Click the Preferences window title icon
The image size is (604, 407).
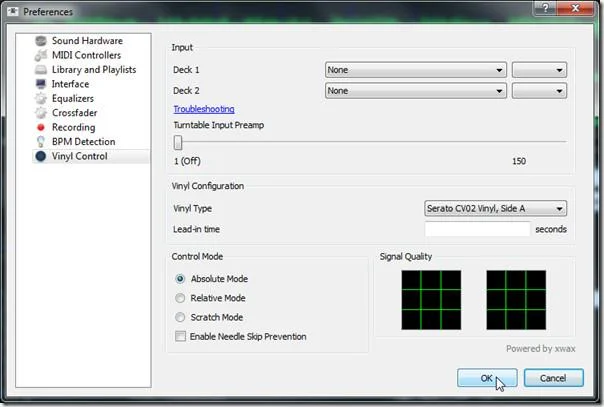[x=13, y=12]
